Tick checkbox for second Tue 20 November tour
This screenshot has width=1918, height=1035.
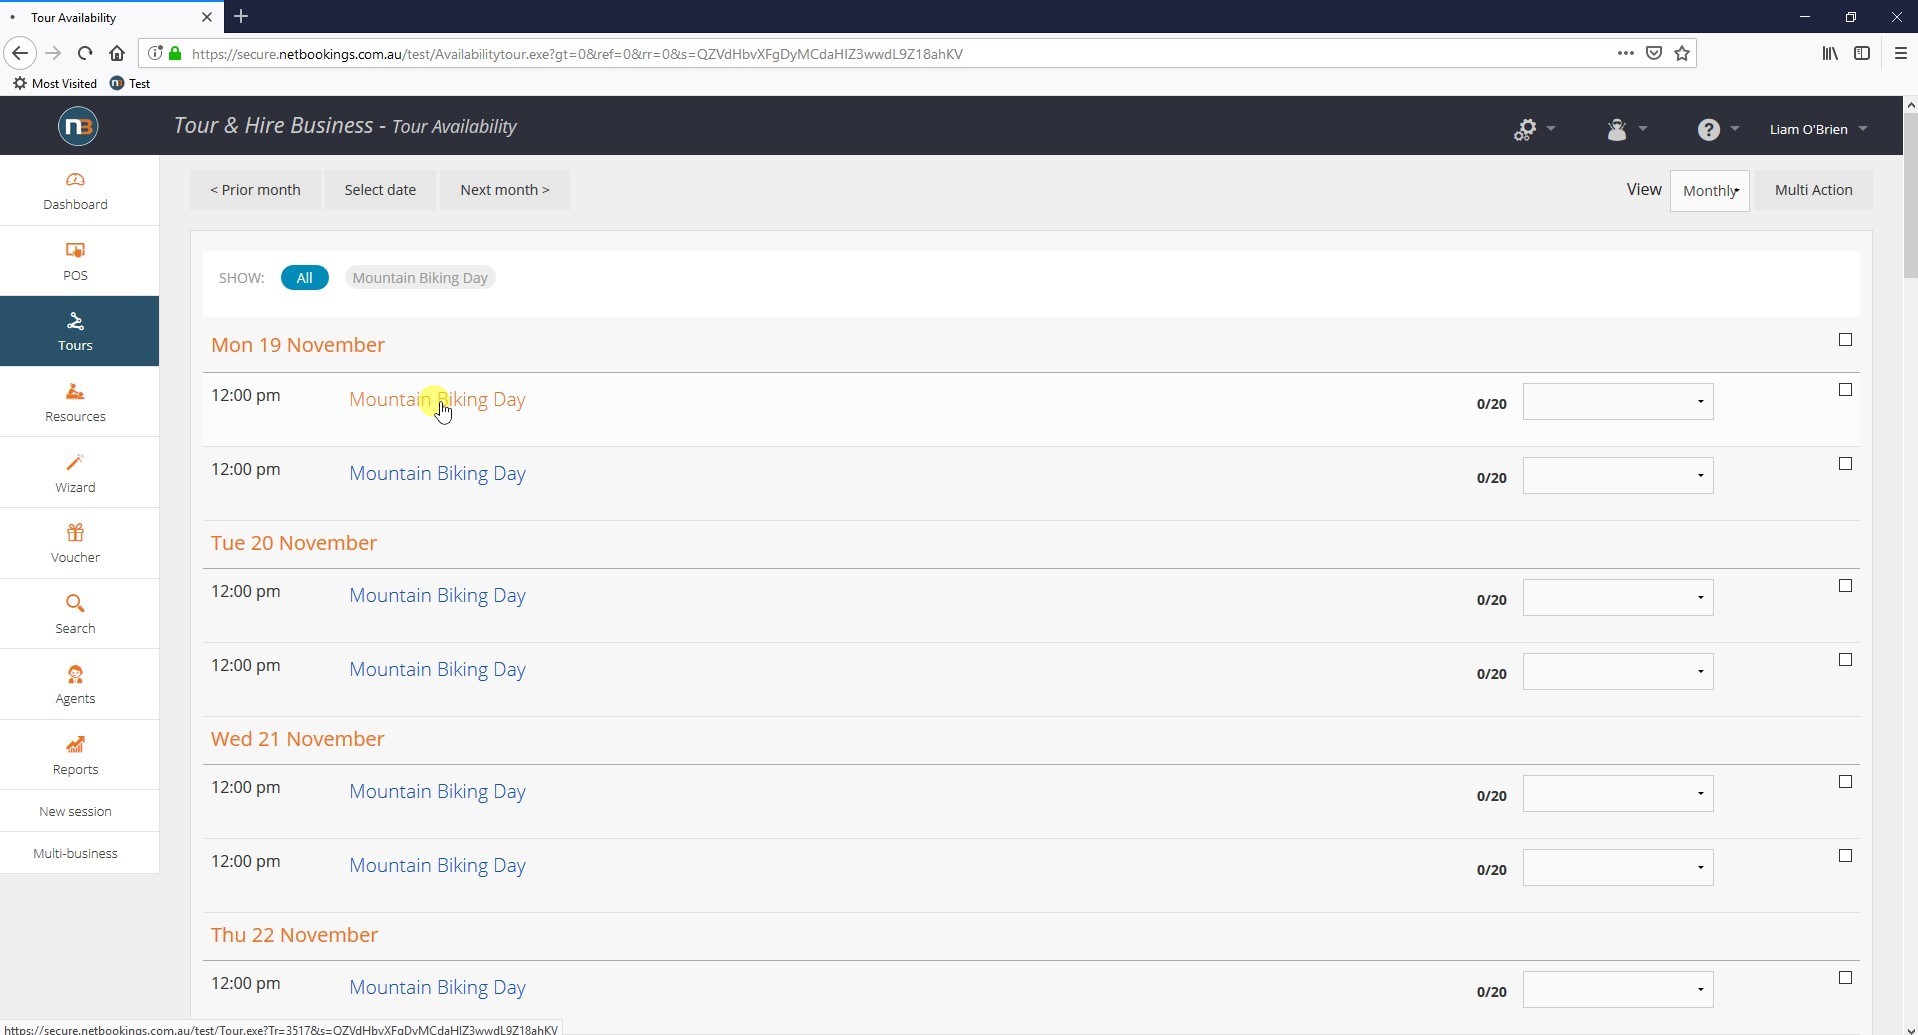1845,660
